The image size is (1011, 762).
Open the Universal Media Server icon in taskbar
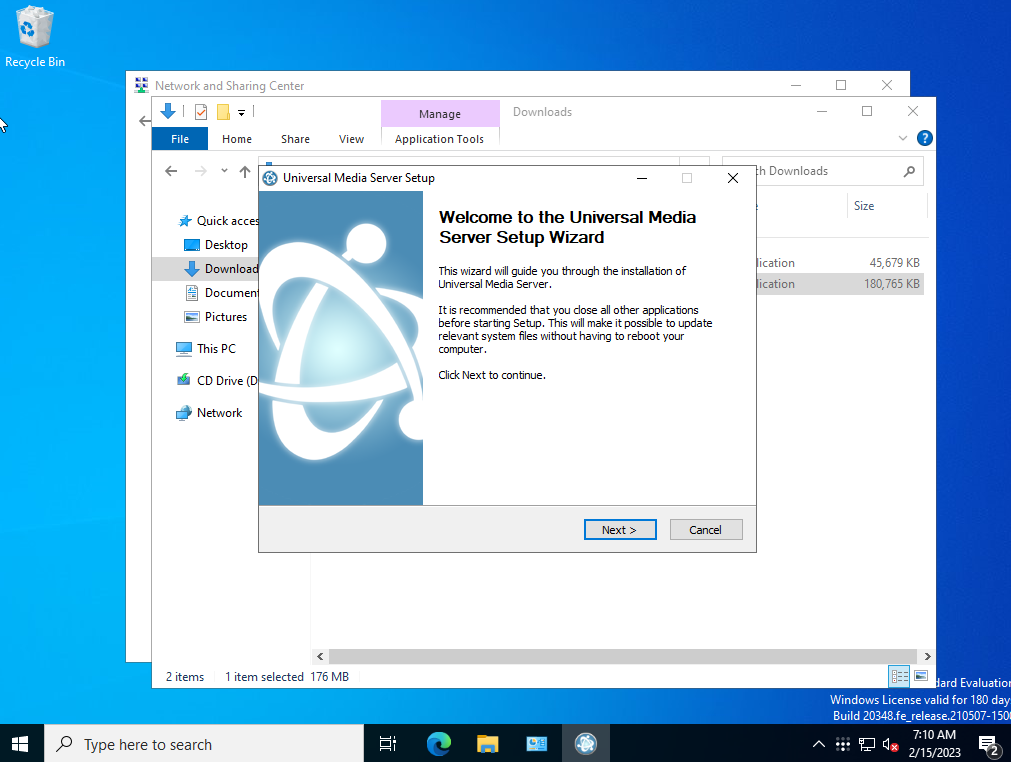pos(585,743)
